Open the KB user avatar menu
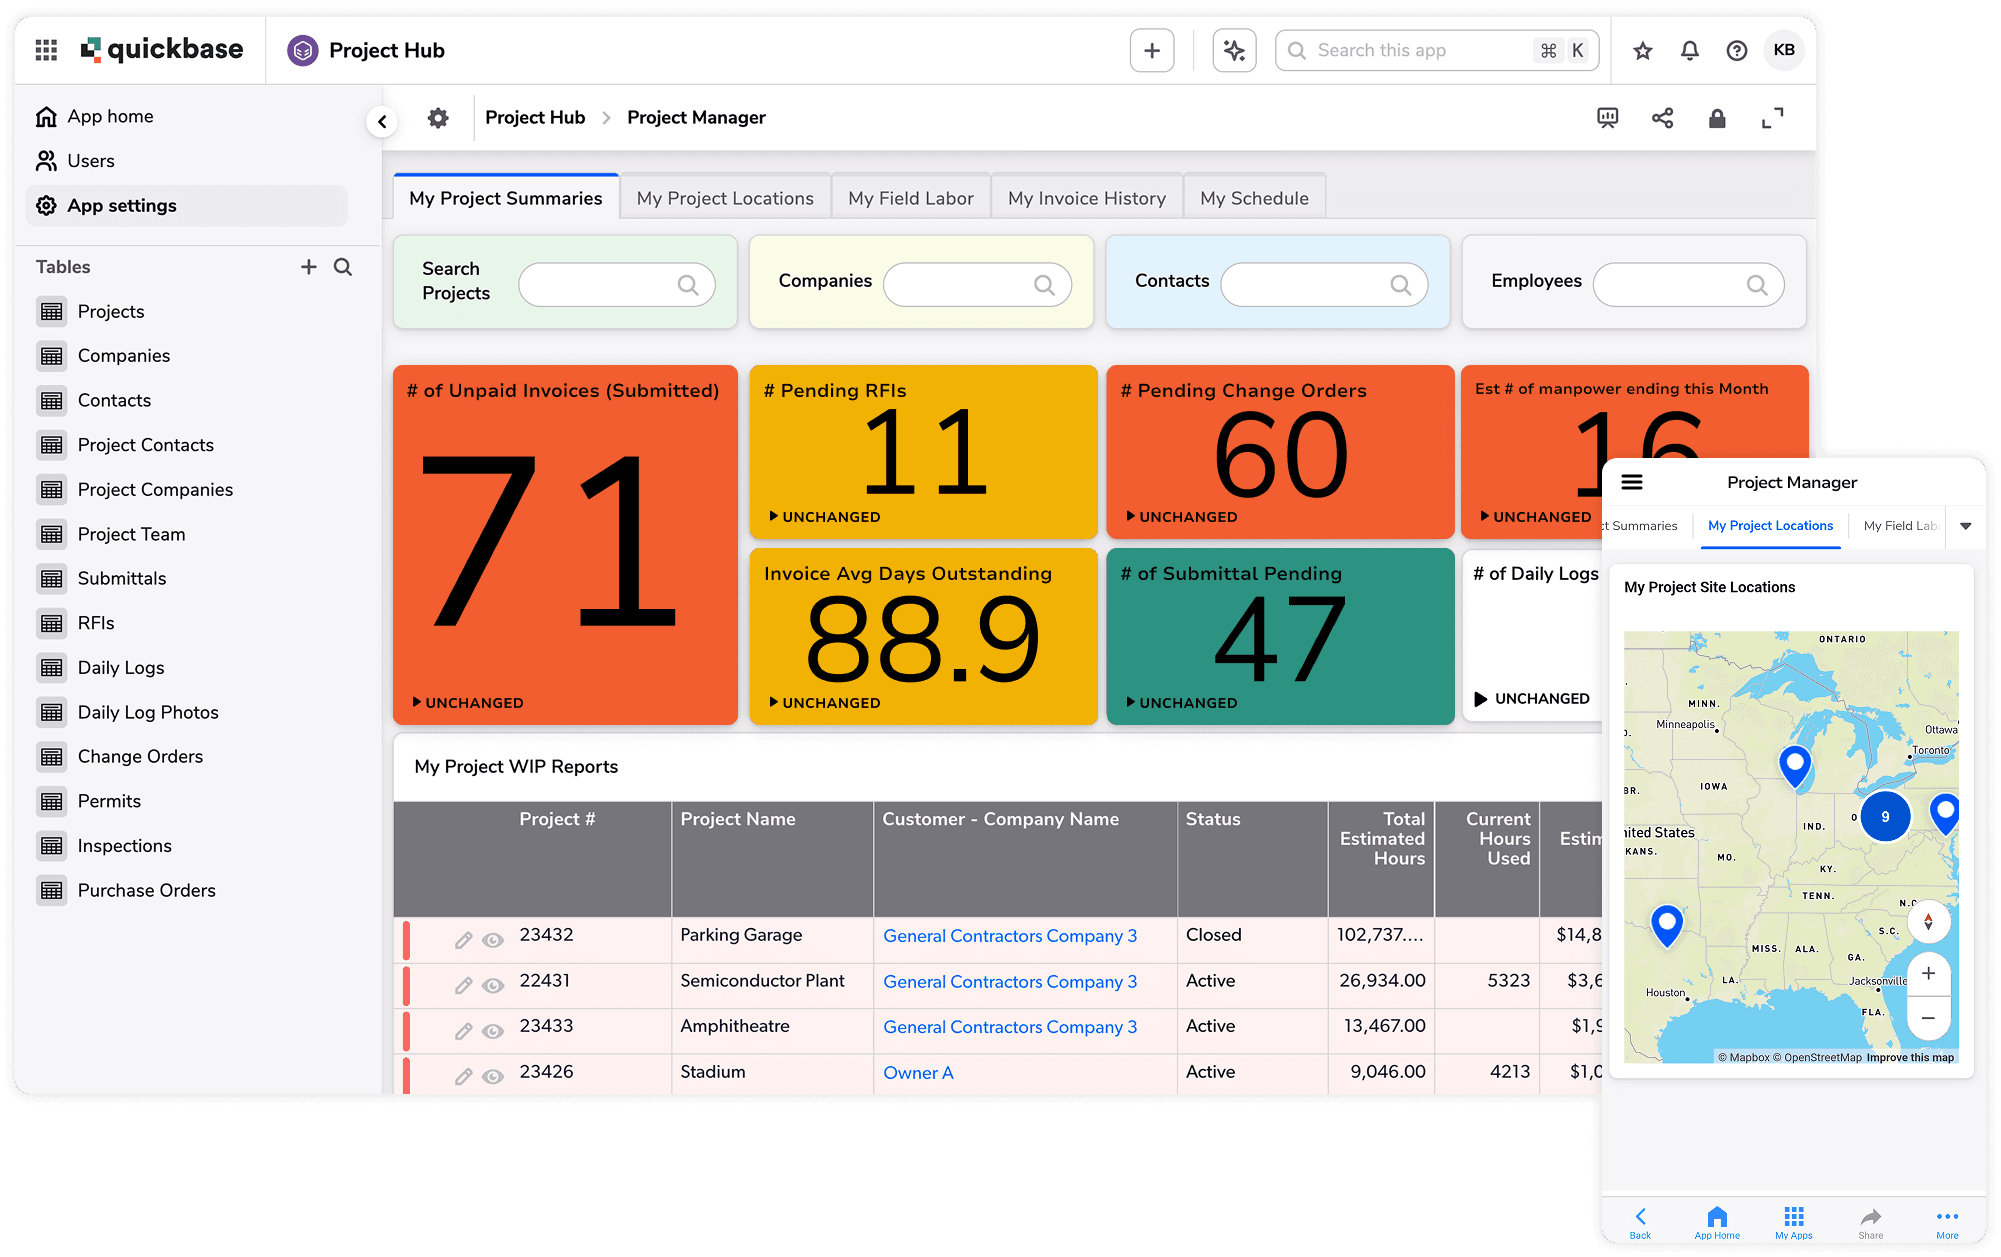This screenshot has width=2001, height=1257. [1784, 50]
